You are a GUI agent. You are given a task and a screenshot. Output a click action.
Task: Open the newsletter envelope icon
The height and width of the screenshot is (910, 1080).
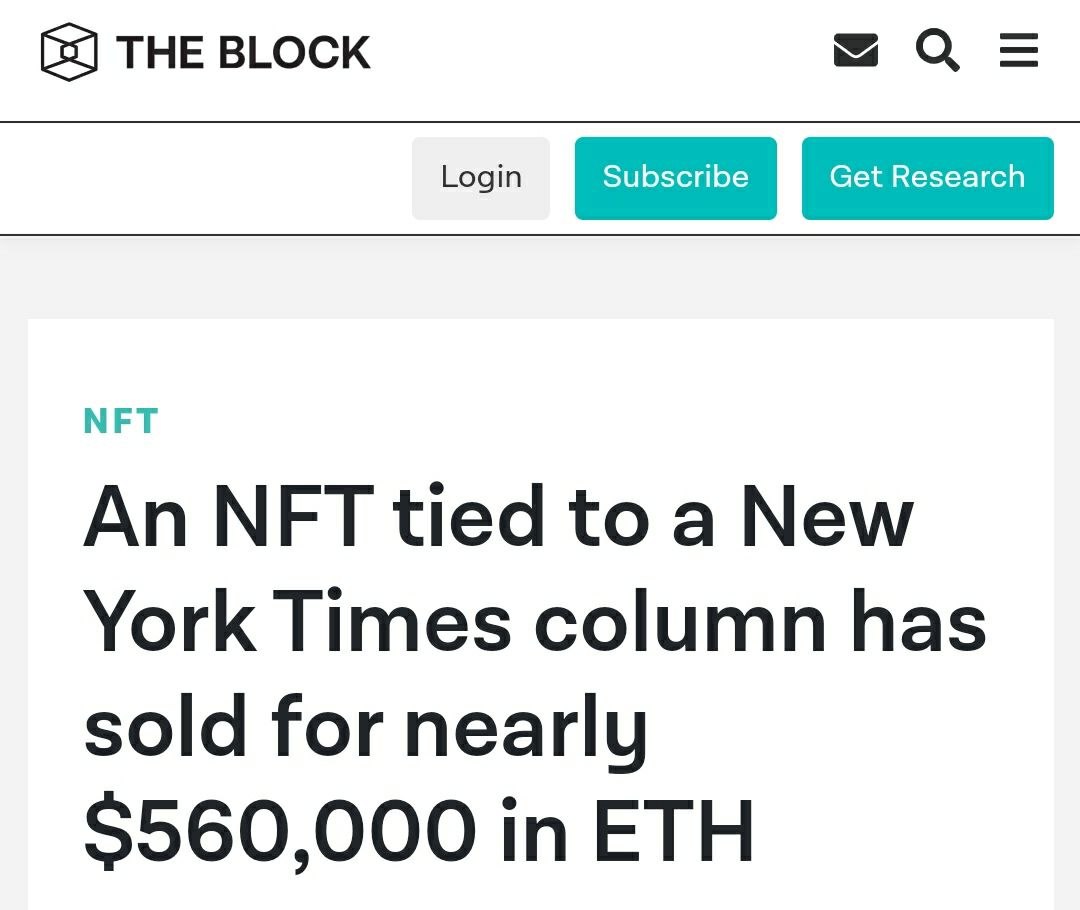[855, 50]
